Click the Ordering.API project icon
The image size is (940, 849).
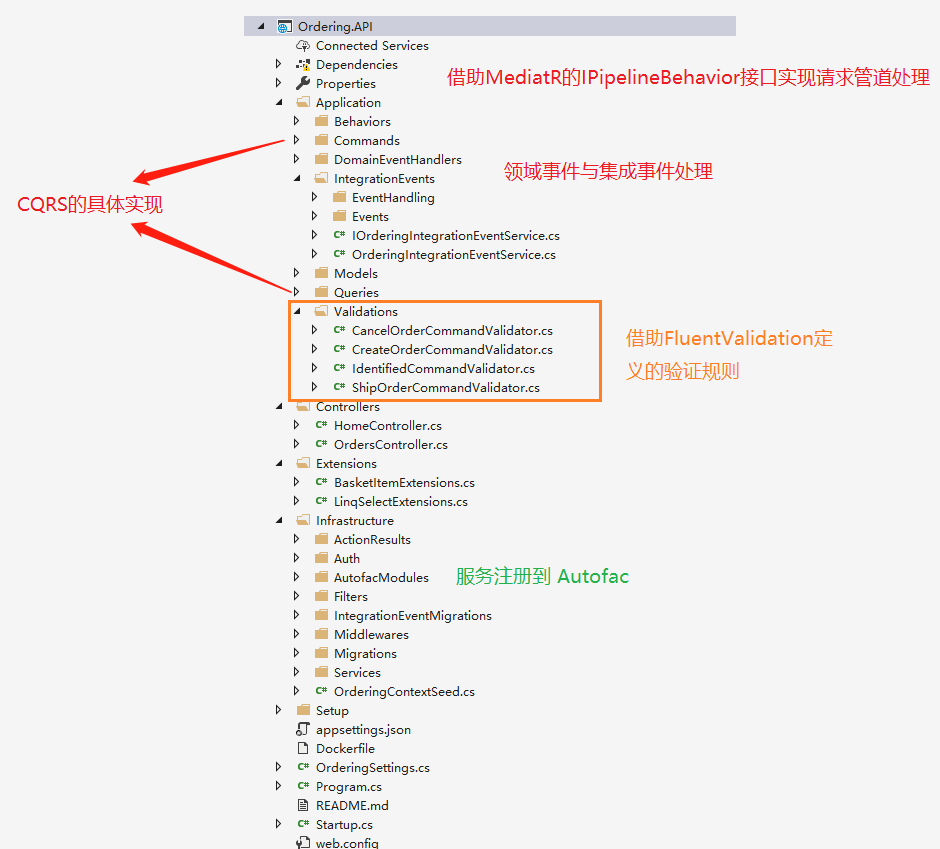[x=285, y=27]
